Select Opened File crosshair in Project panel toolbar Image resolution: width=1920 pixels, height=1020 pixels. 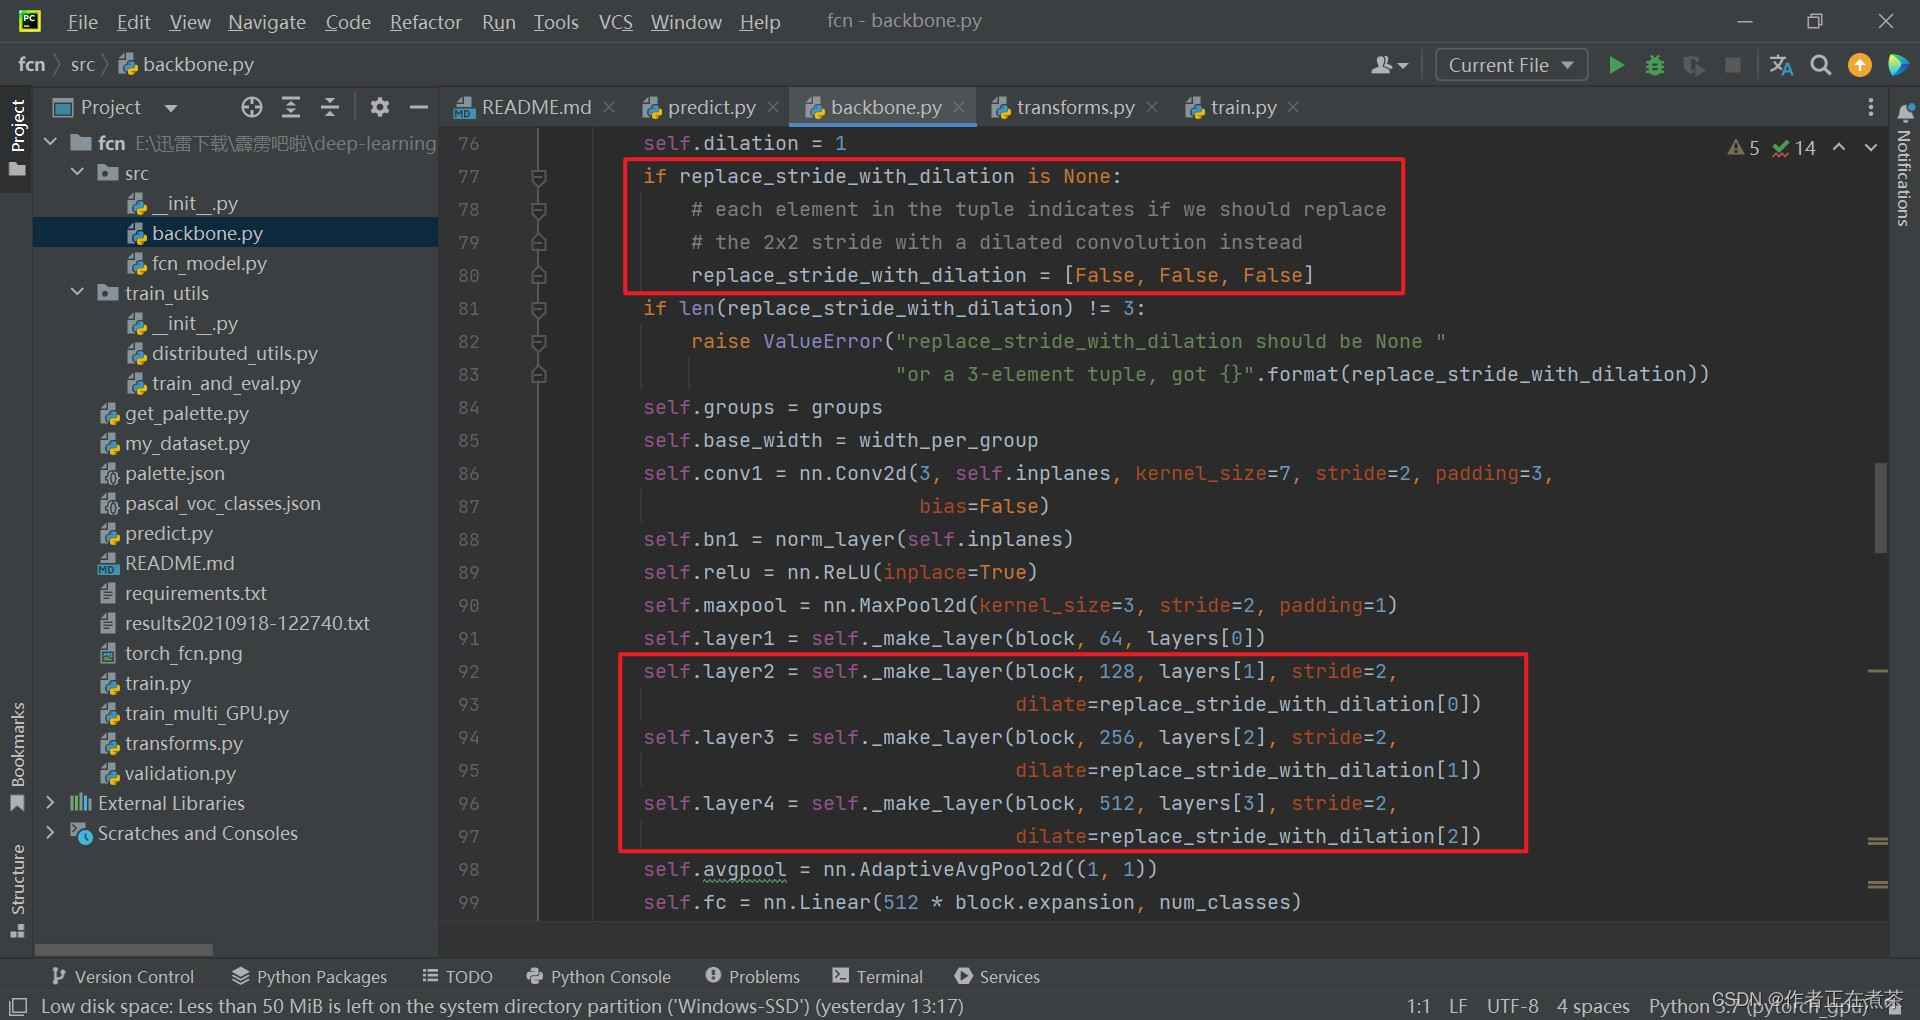[x=251, y=107]
